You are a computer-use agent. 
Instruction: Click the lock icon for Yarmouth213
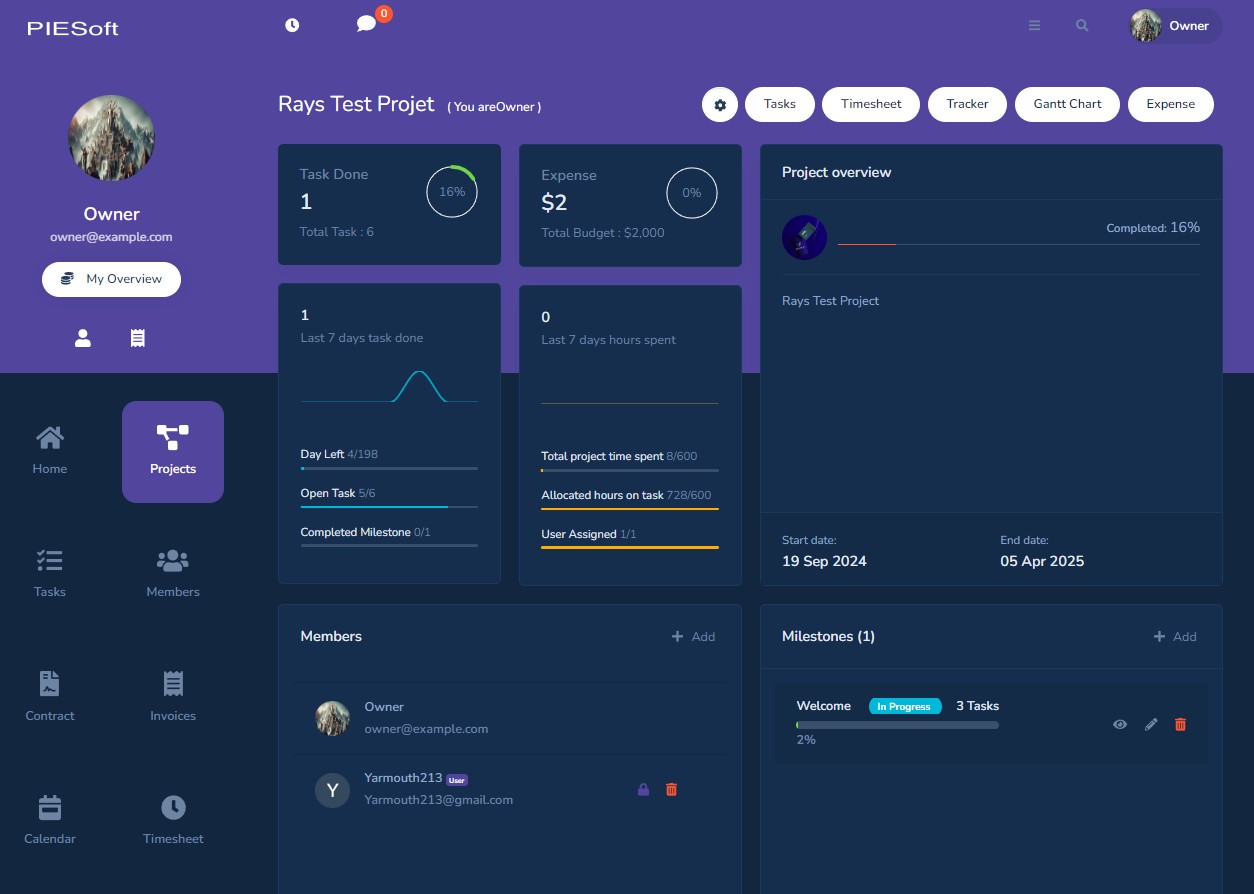click(x=643, y=789)
